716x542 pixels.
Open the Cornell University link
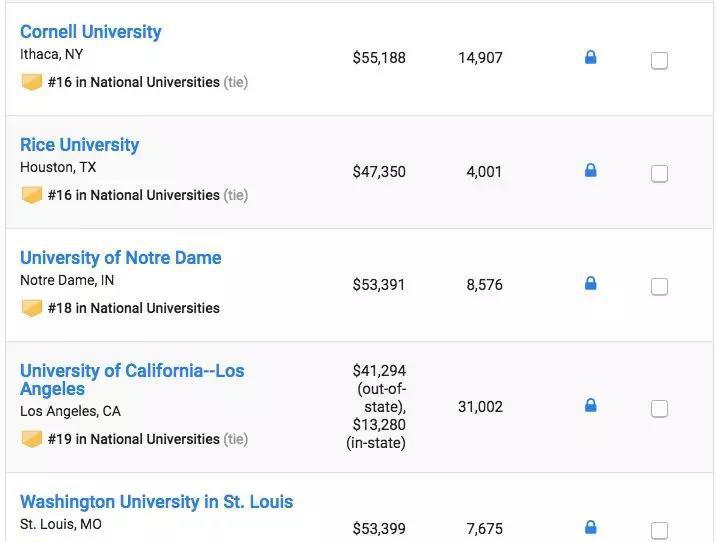point(90,32)
